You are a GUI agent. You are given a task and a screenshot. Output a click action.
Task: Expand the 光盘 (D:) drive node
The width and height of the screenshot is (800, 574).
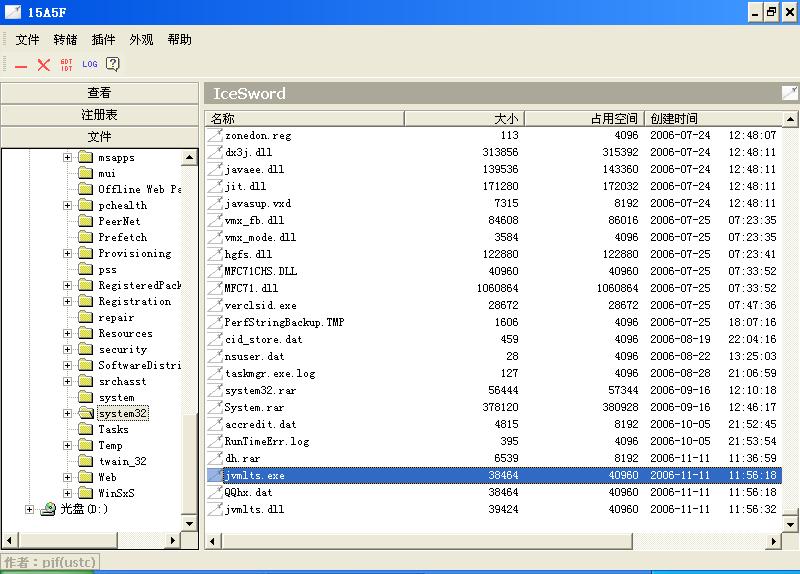[29, 509]
